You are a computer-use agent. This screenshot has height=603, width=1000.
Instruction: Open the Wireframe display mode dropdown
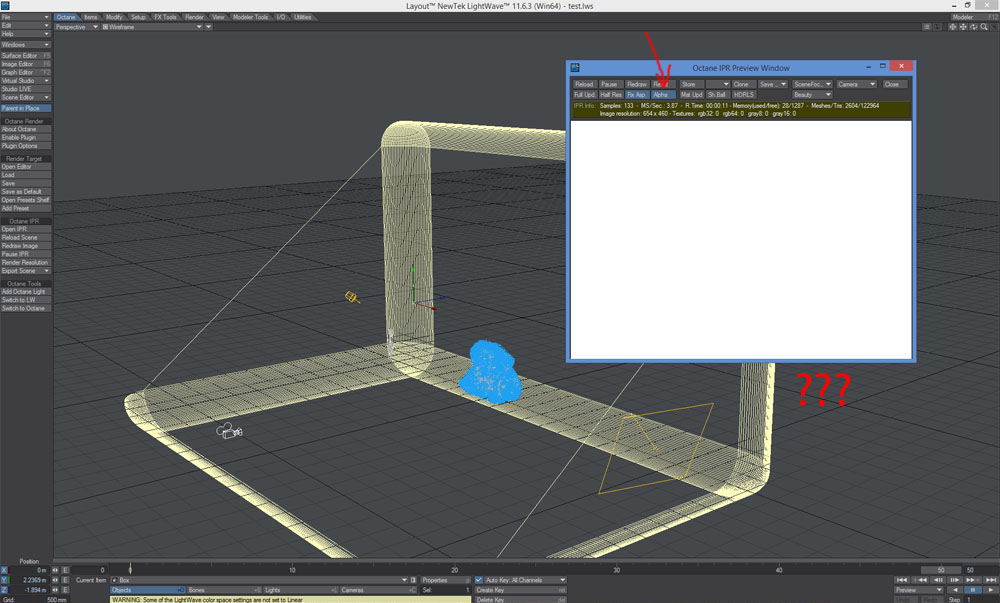pyautogui.click(x=152, y=27)
